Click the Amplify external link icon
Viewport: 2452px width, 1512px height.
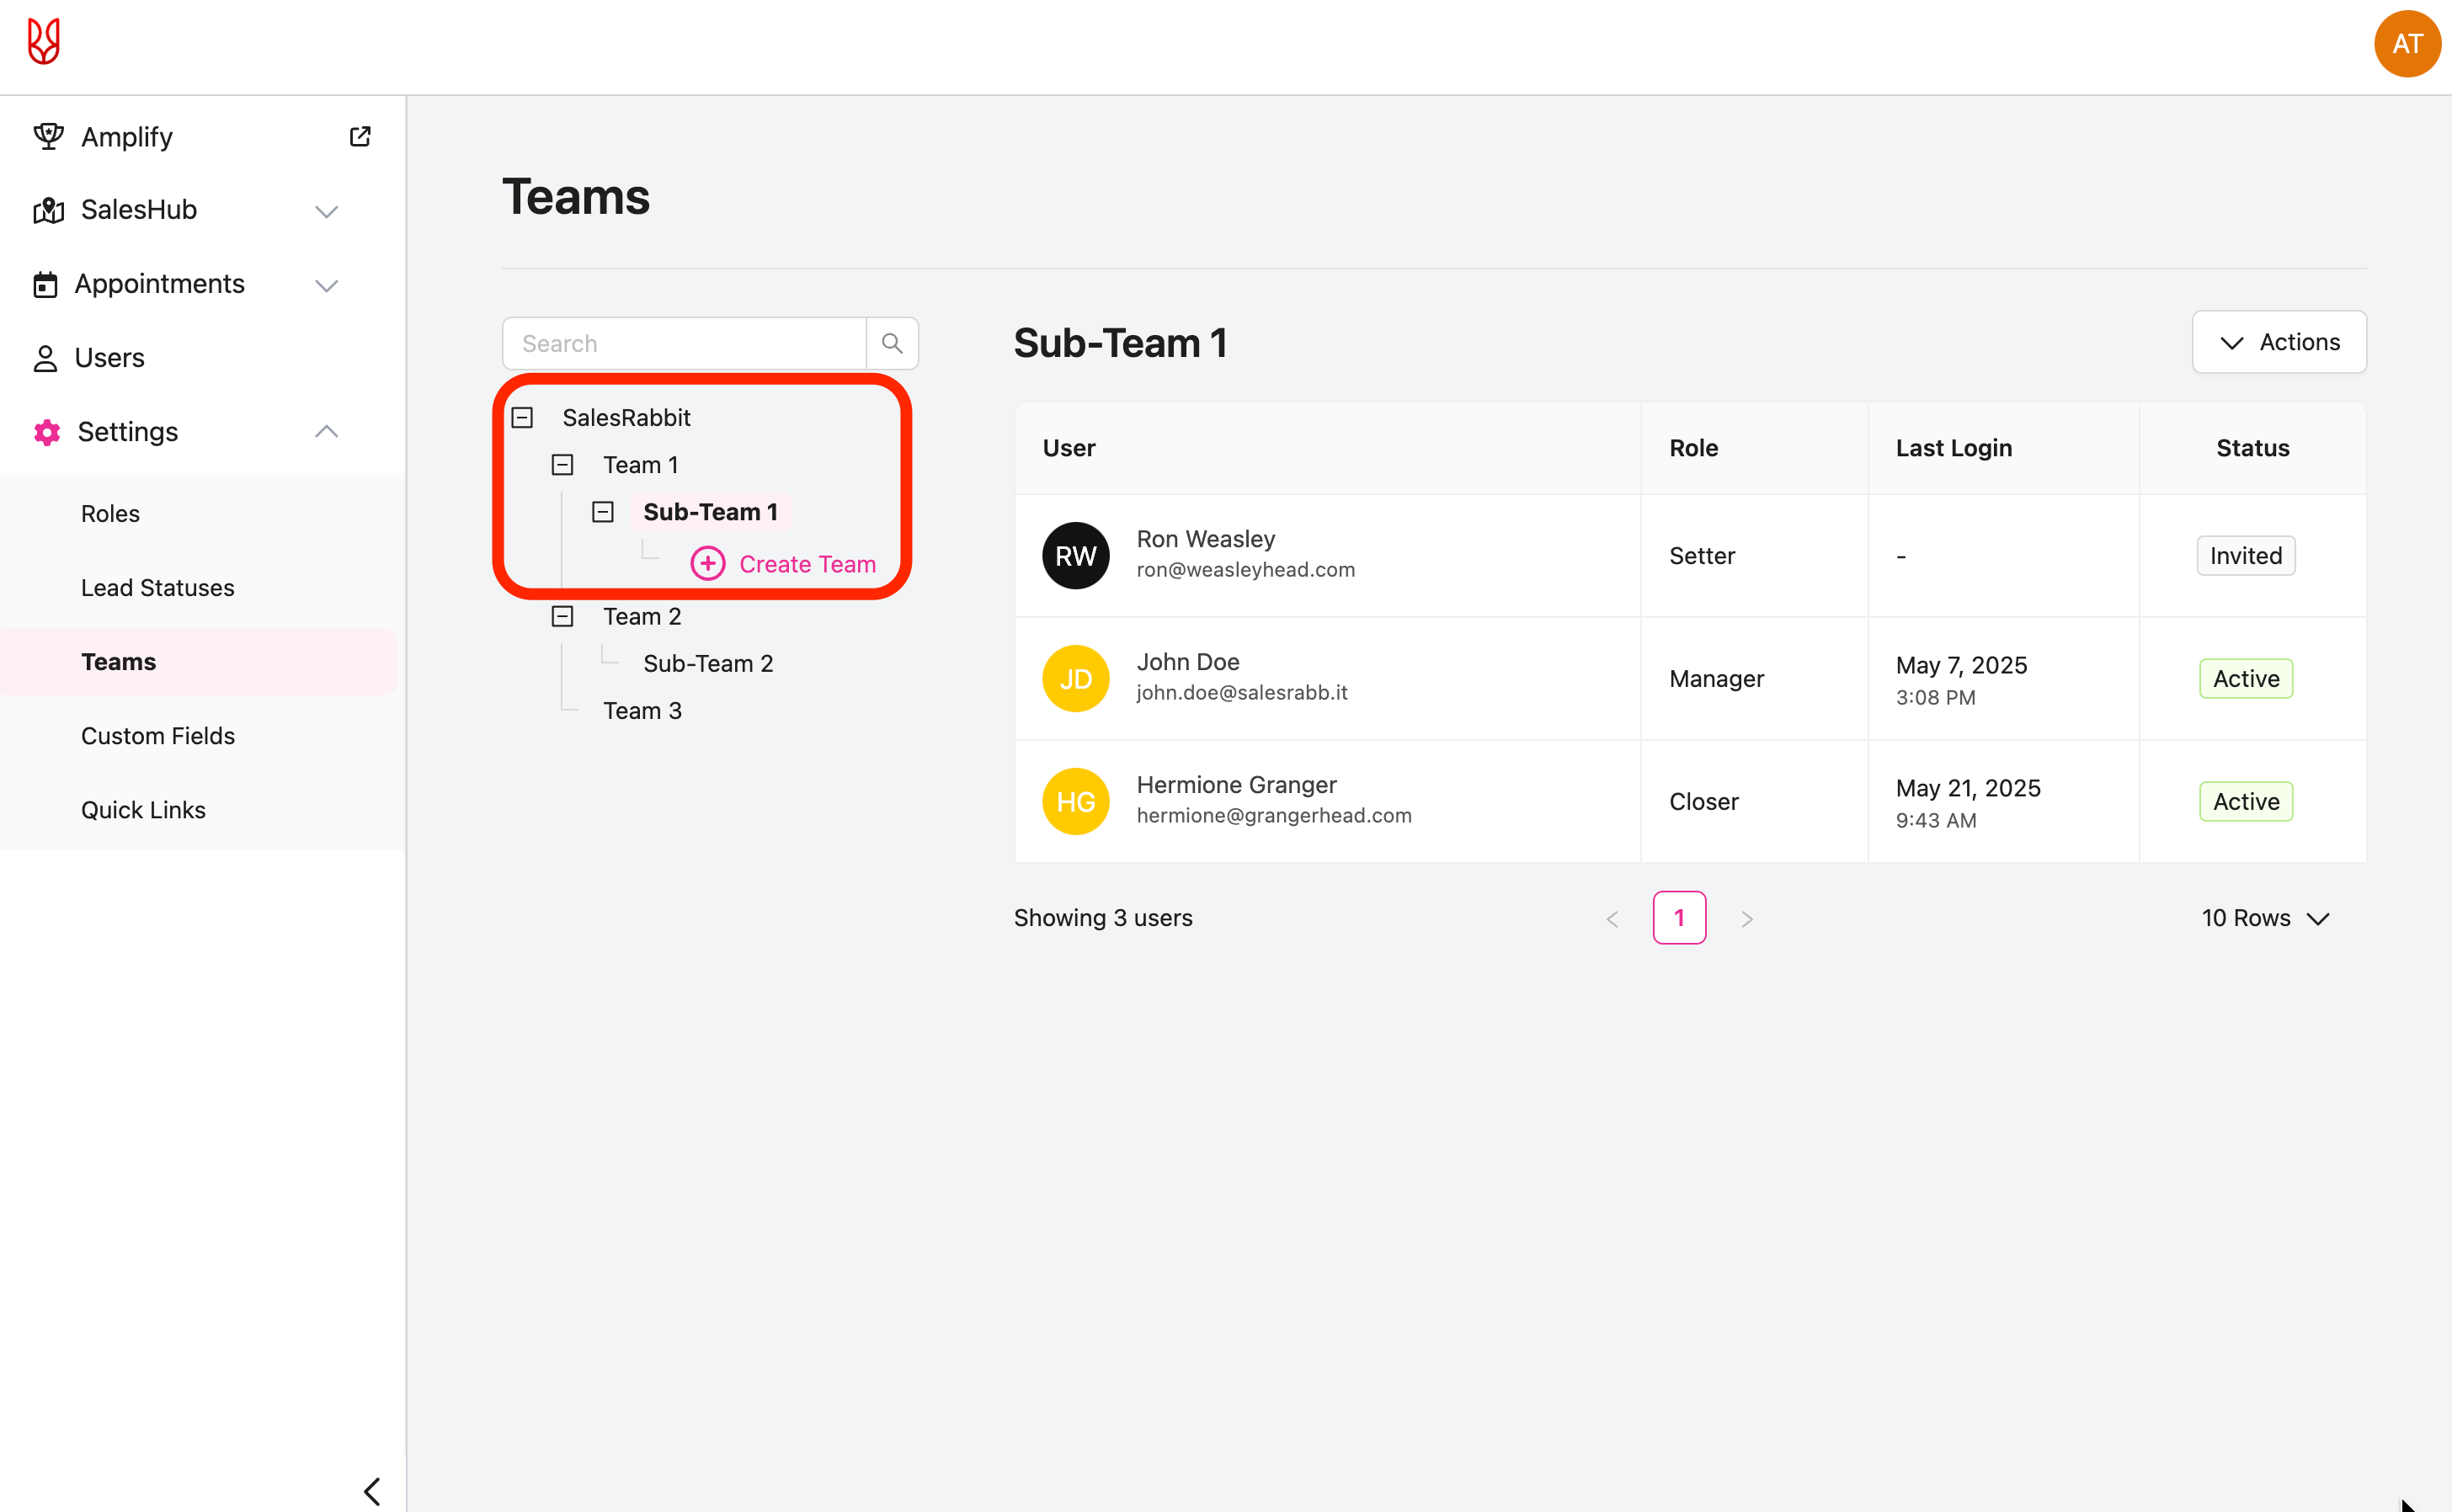coord(360,137)
